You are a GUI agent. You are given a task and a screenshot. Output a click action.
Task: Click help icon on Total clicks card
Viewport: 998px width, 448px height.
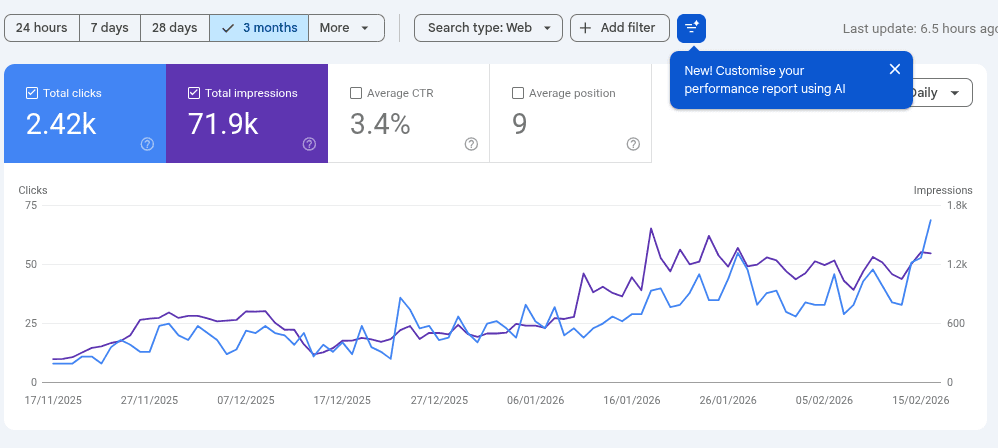point(147,144)
